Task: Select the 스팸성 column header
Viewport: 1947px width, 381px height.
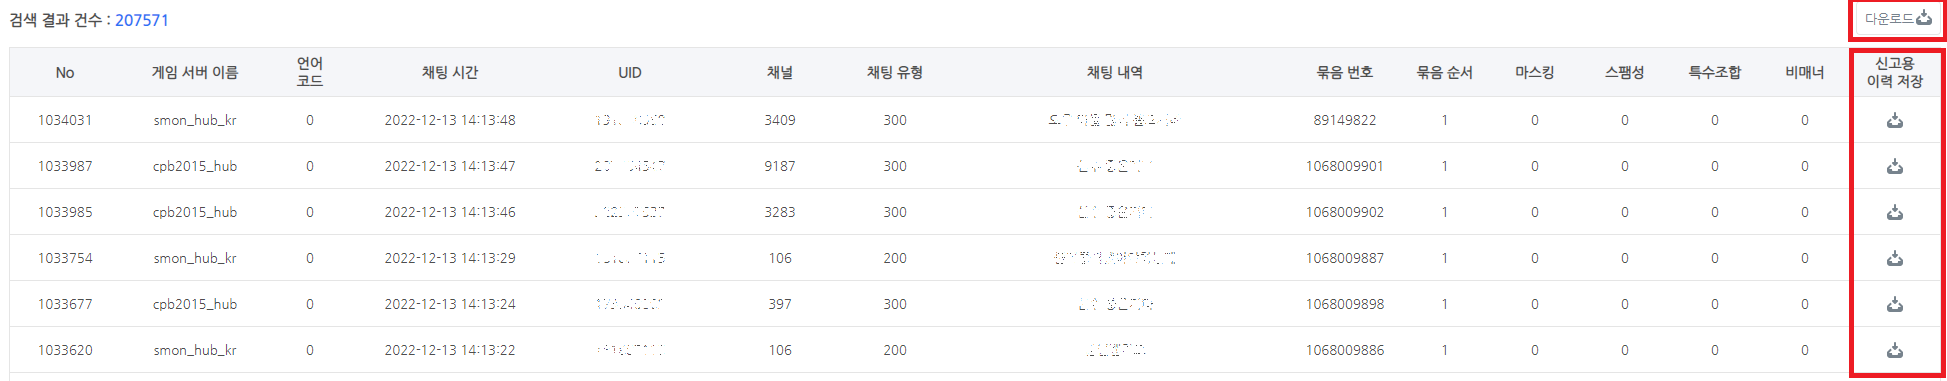Action: (x=1625, y=73)
